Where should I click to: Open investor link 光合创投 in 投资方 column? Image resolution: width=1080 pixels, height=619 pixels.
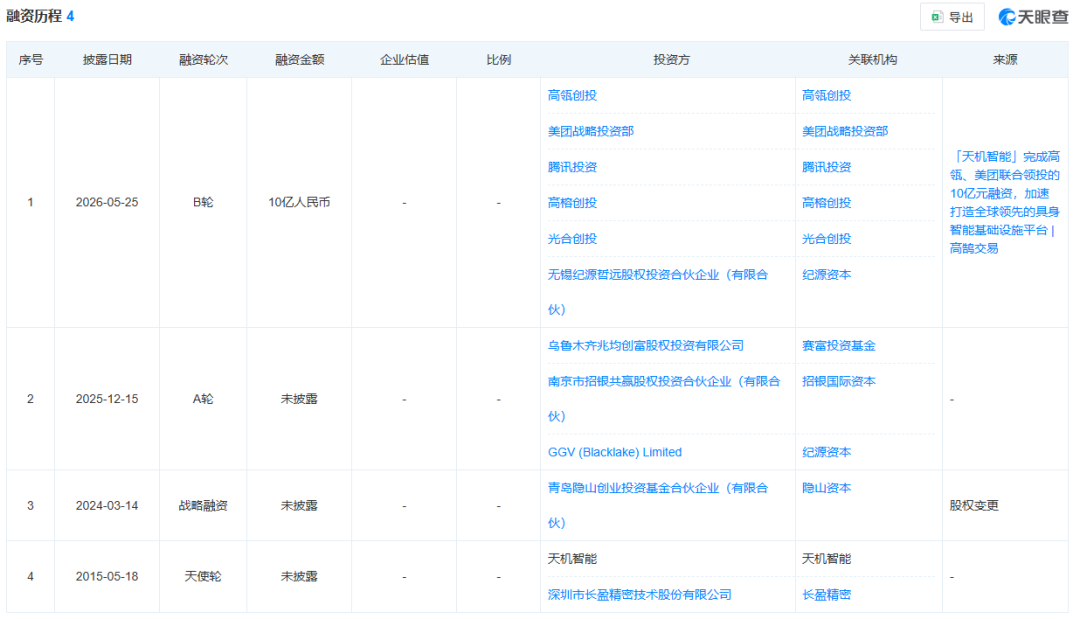572,239
